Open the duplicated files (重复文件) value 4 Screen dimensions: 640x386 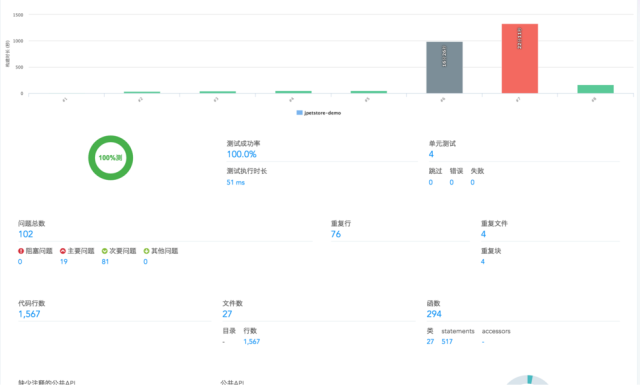pyautogui.click(x=483, y=234)
